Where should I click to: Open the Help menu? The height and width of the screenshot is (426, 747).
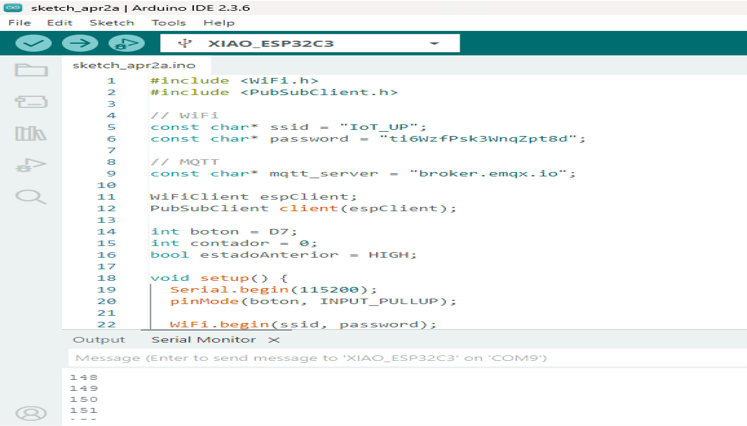click(219, 23)
